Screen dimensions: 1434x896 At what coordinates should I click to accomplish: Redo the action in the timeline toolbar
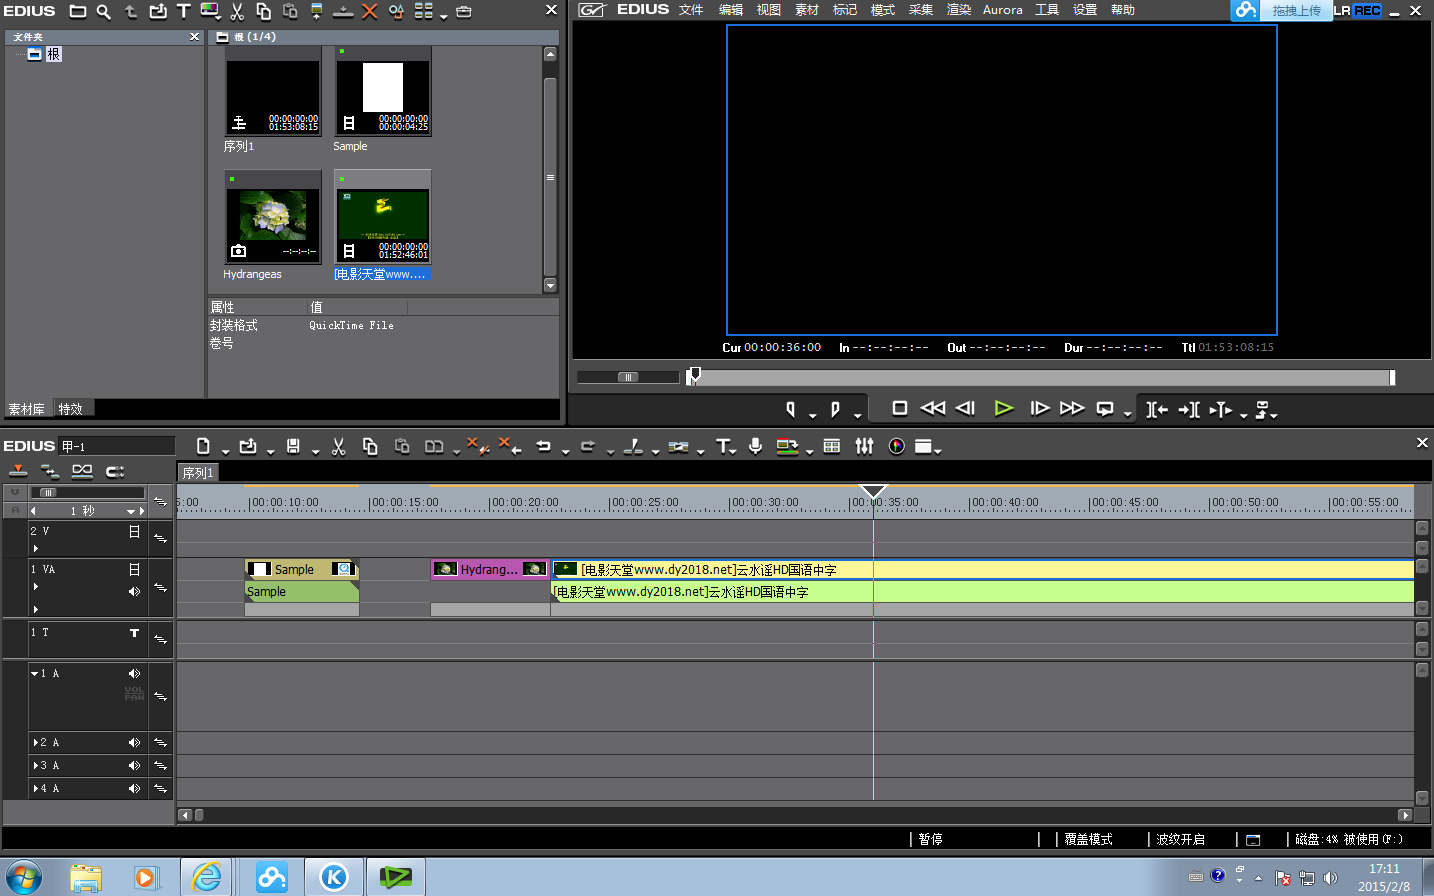pos(588,447)
